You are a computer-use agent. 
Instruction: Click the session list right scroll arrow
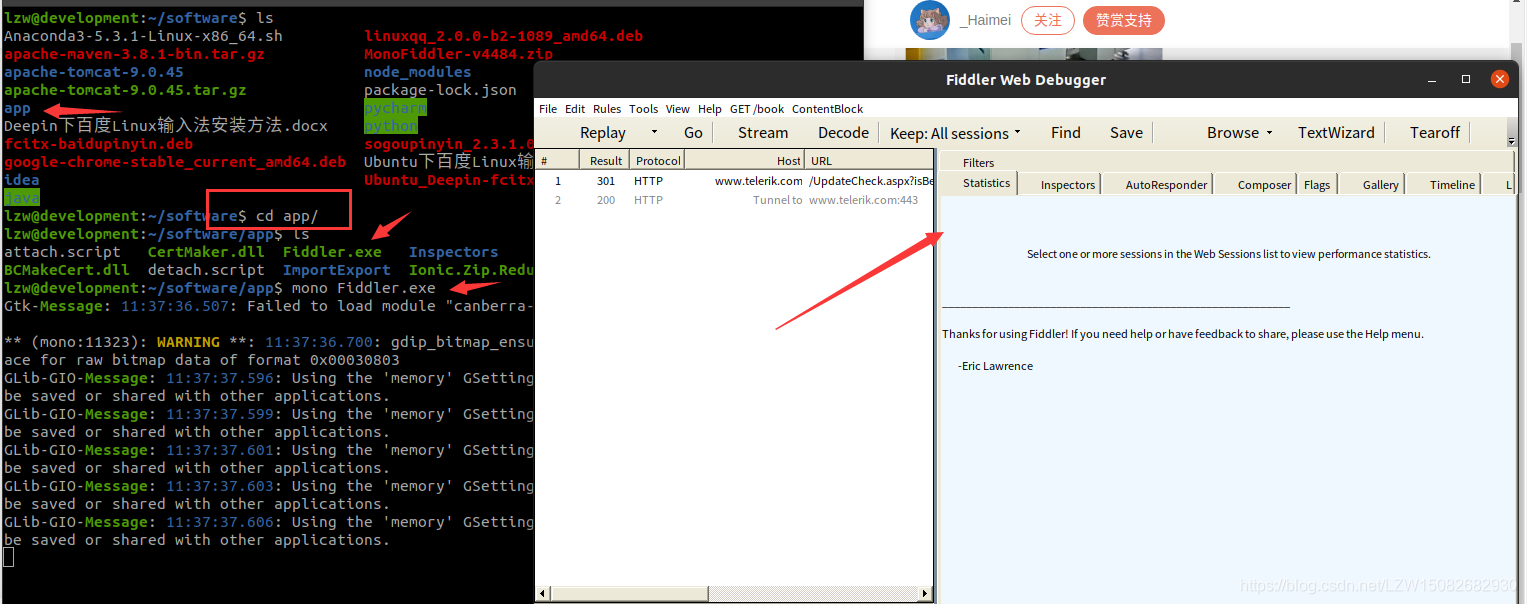(925, 594)
